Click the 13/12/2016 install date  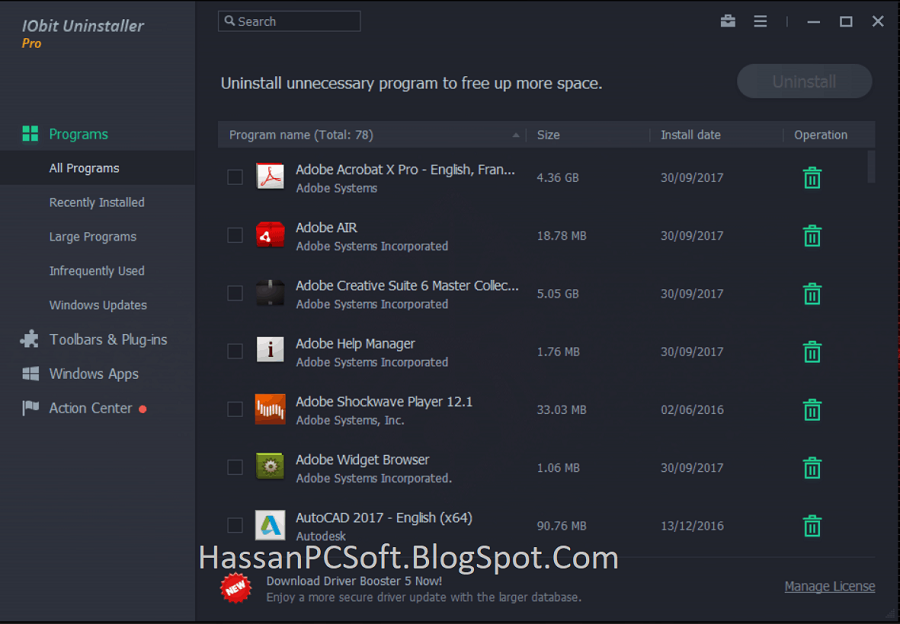point(692,526)
